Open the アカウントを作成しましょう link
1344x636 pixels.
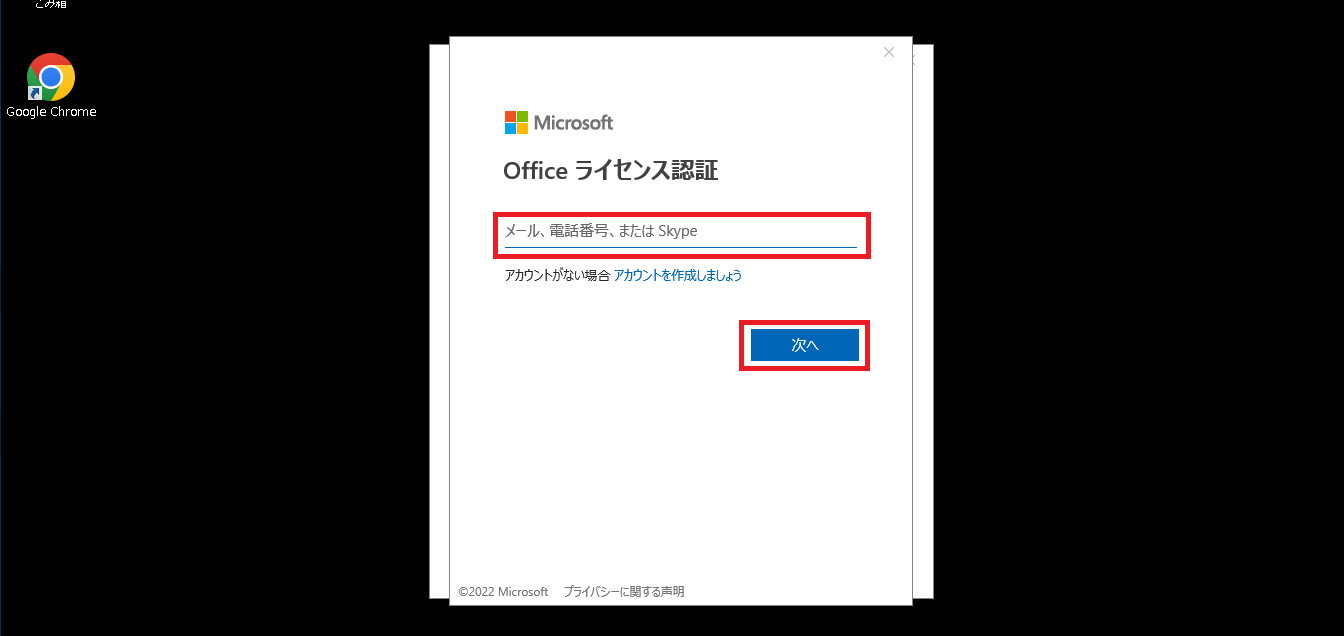coord(678,275)
